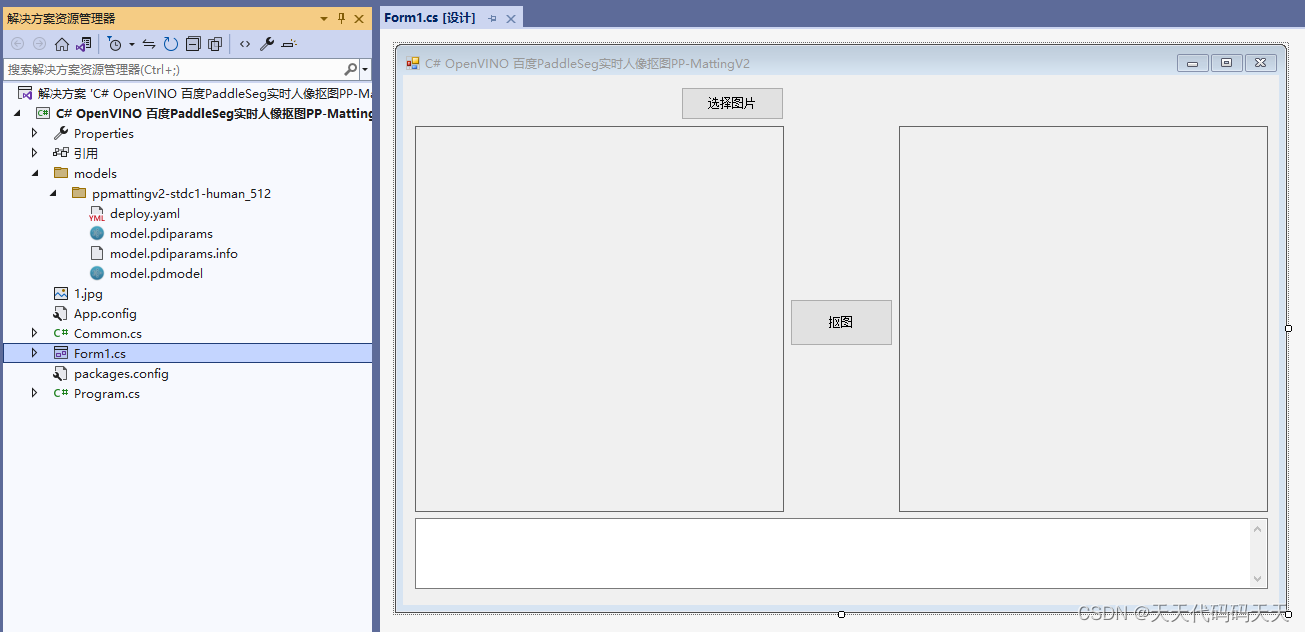Go forward in Solution Explorer navigation

coord(39,44)
